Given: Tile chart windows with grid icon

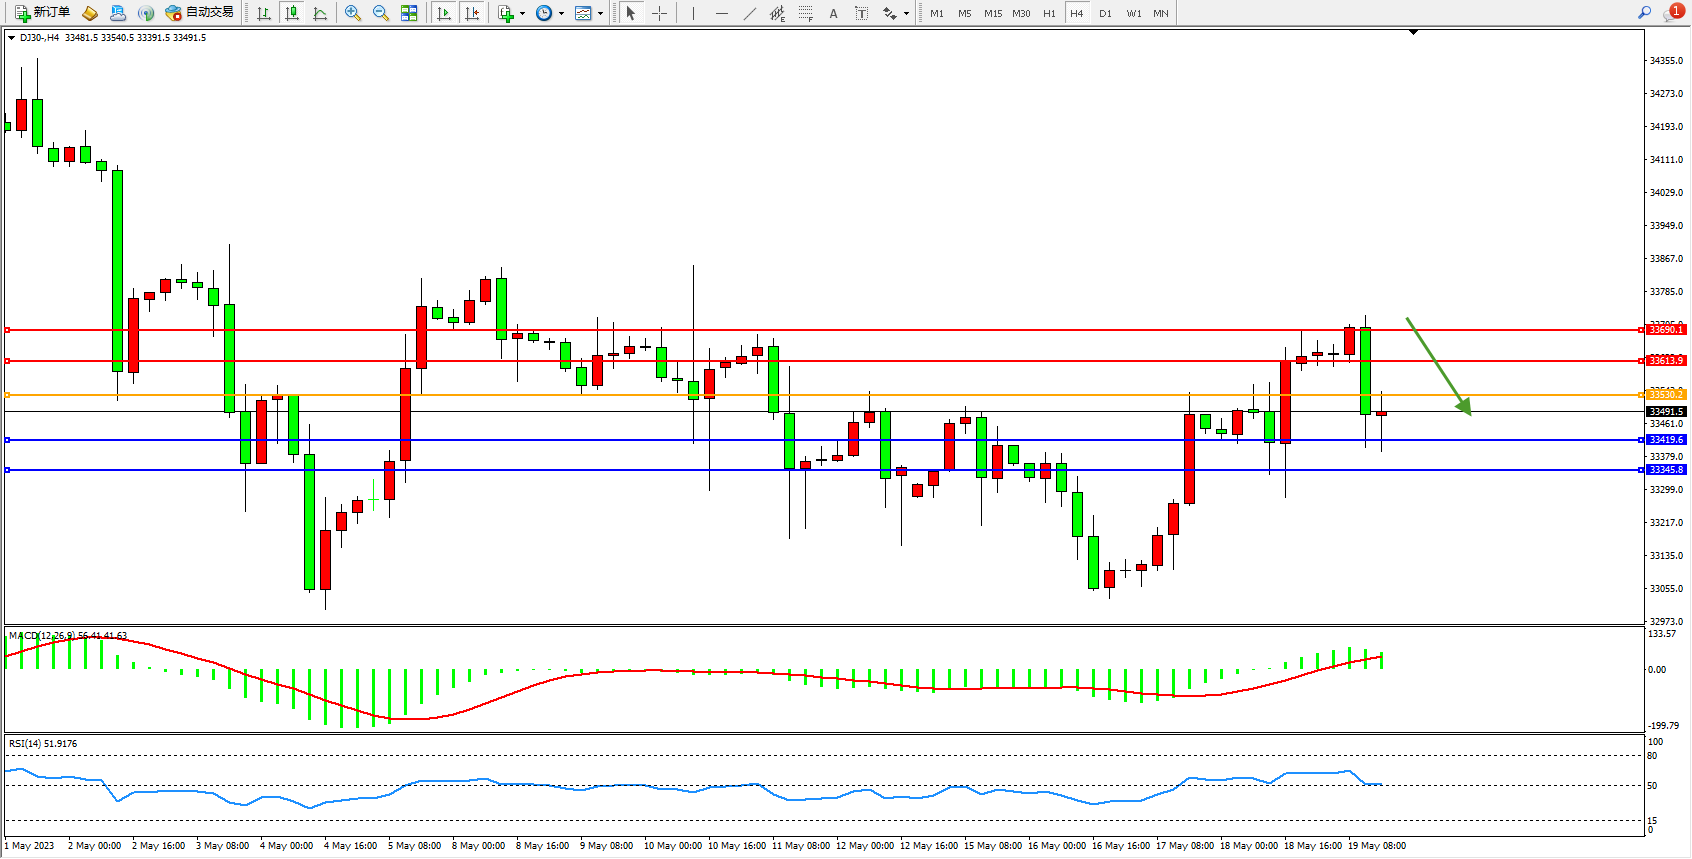Looking at the screenshot, I should (409, 13).
